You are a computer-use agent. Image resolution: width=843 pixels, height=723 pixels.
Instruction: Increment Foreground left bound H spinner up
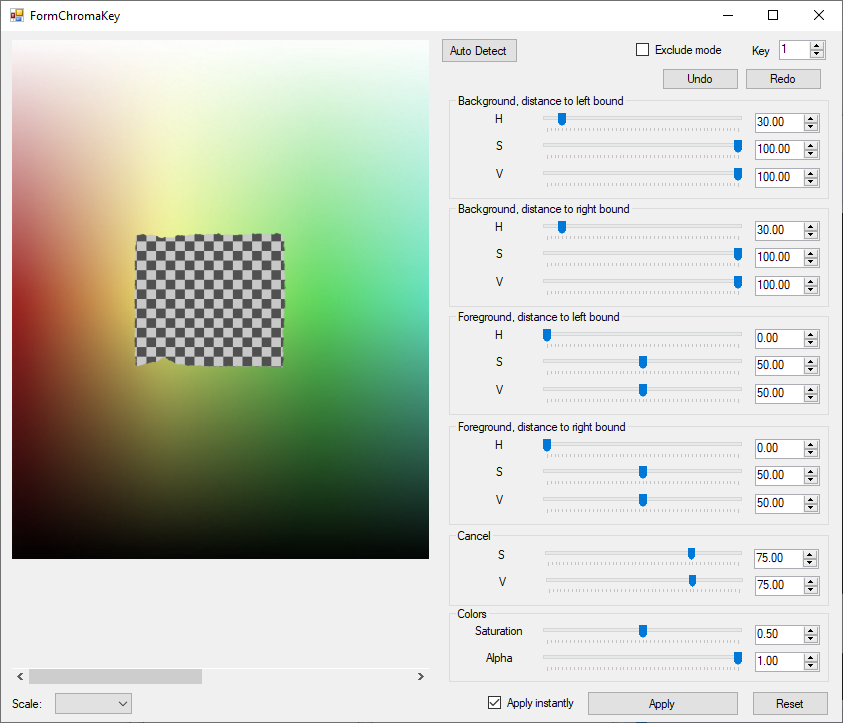coord(811,335)
